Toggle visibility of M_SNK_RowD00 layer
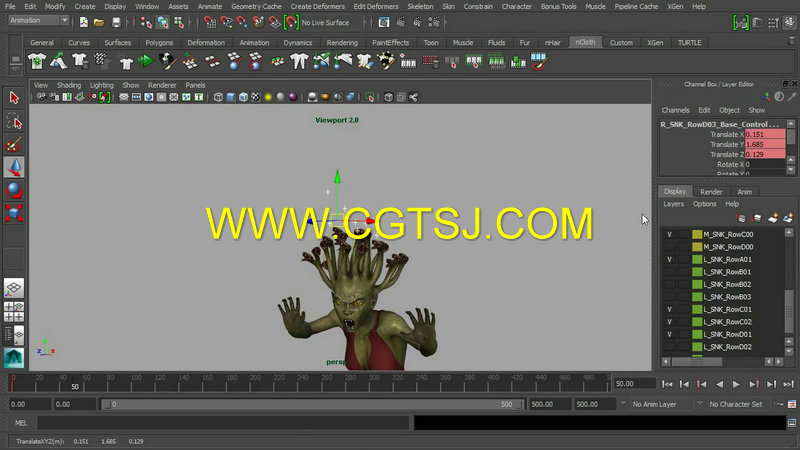Image resolution: width=800 pixels, height=450 pixels. (669, 247)
